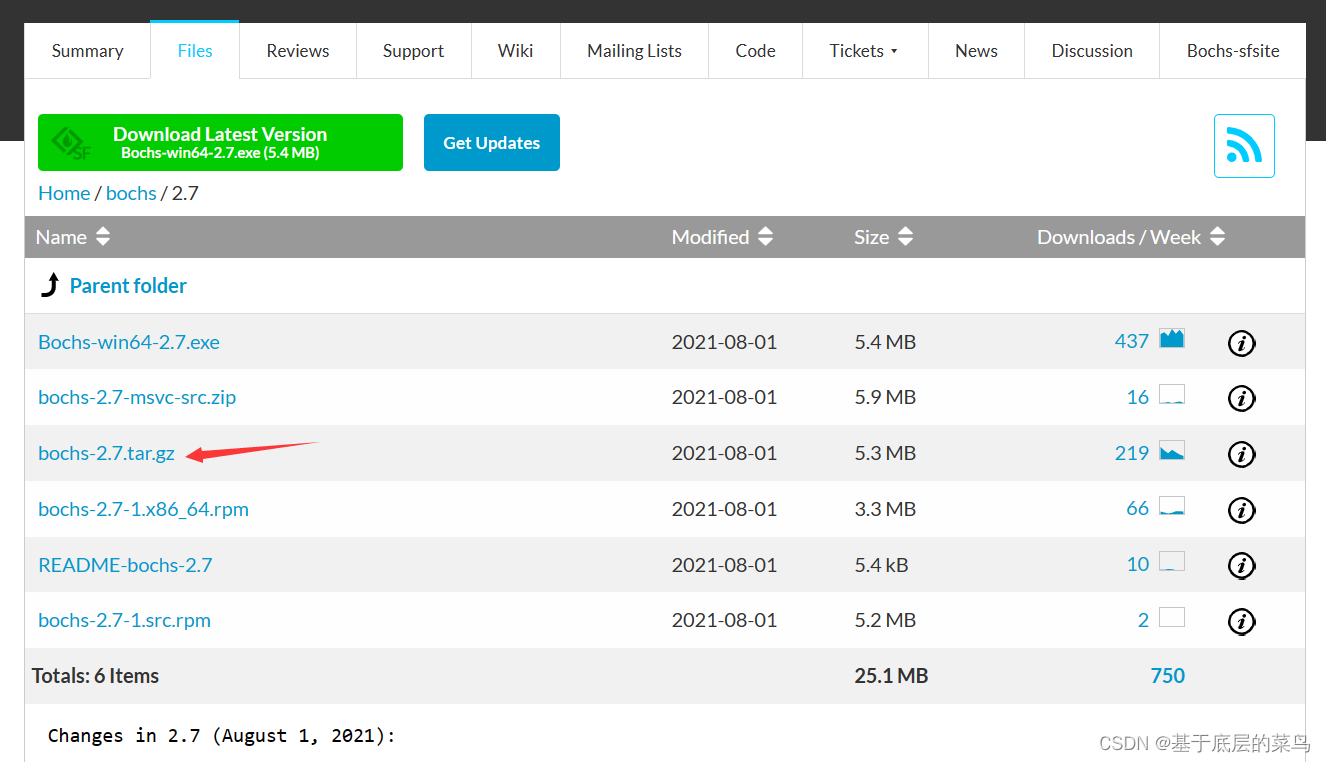Click the SourceForge logo on download button
This screenshot has width=1326, height=762.
click(72, 143)
